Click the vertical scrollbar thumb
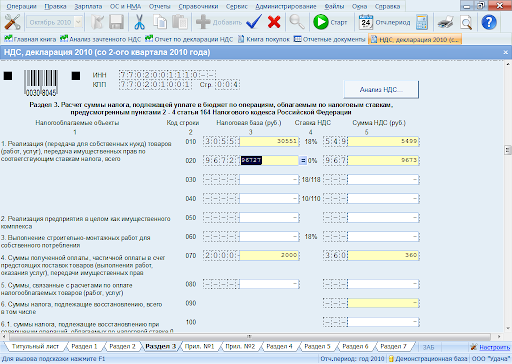The width and height of the screenshot is (512, 364). pyautogui.click(x=508, y=150)
